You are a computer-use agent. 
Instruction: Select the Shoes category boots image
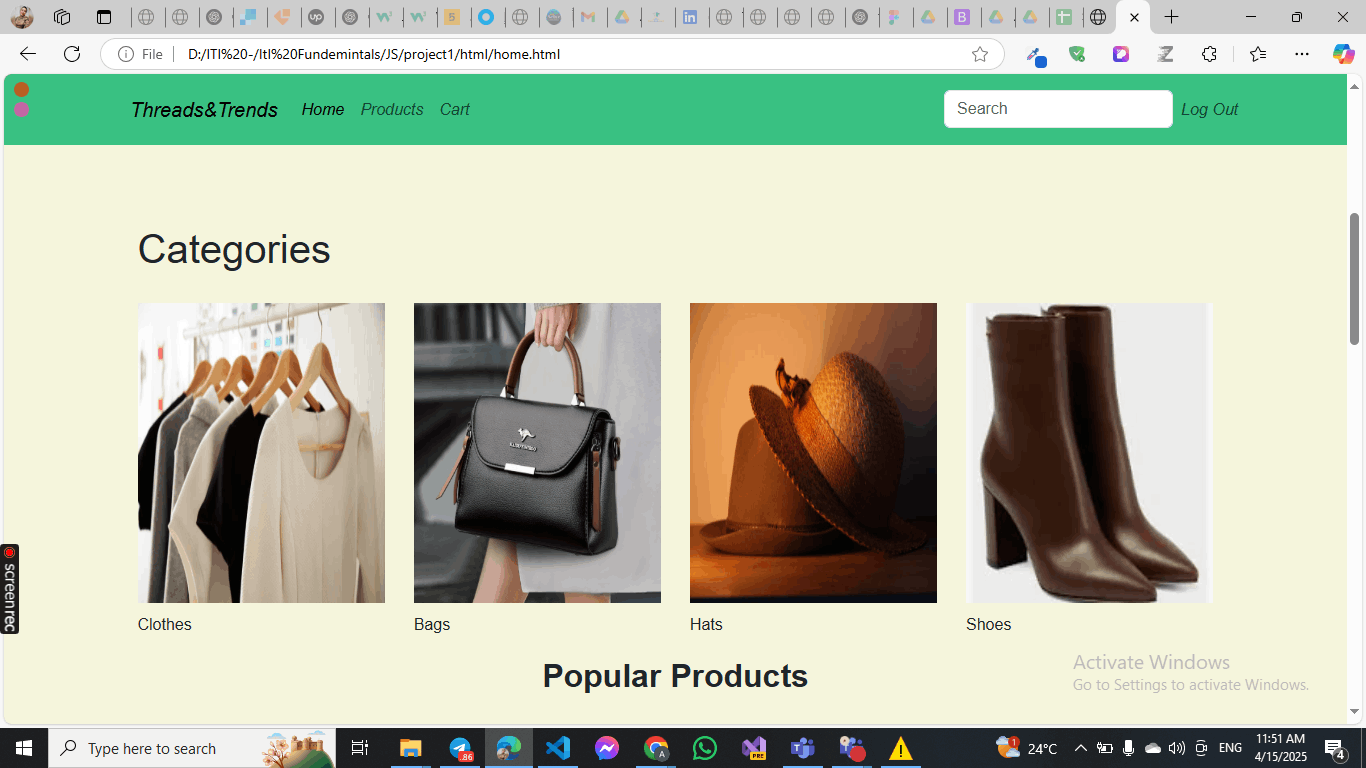1089,452
